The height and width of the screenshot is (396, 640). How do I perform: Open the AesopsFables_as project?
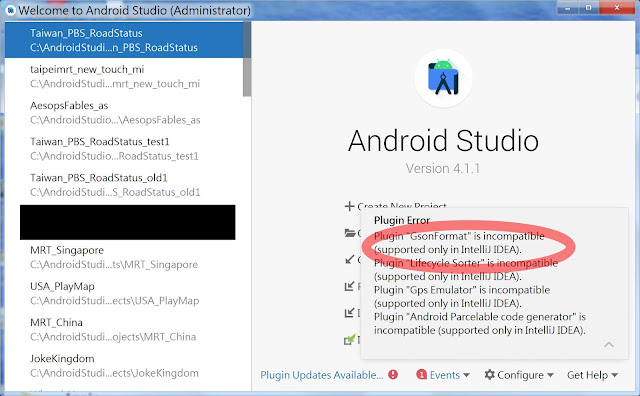[x=124, y=112]
